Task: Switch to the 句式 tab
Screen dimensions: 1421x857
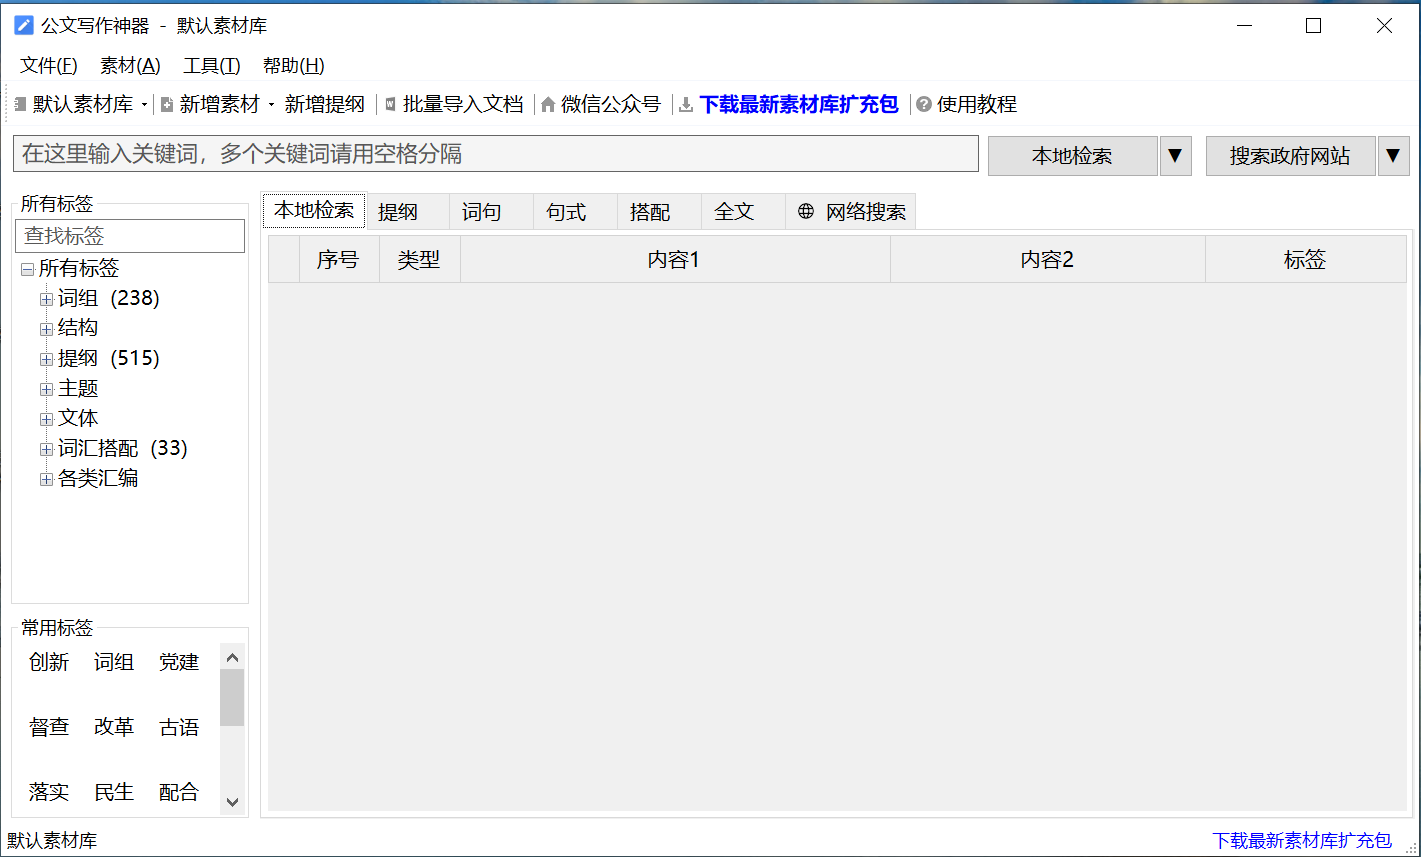Action: (x=566, y=212)
